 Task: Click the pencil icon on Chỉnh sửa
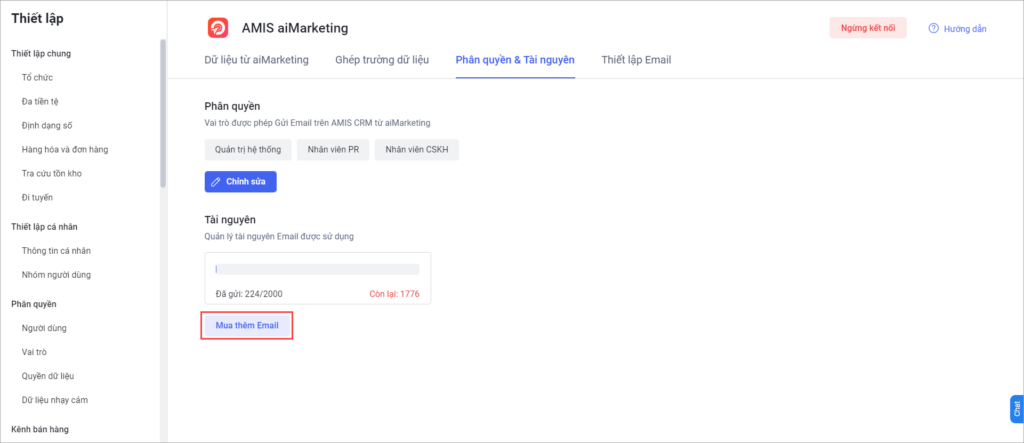tap(216, 182)
